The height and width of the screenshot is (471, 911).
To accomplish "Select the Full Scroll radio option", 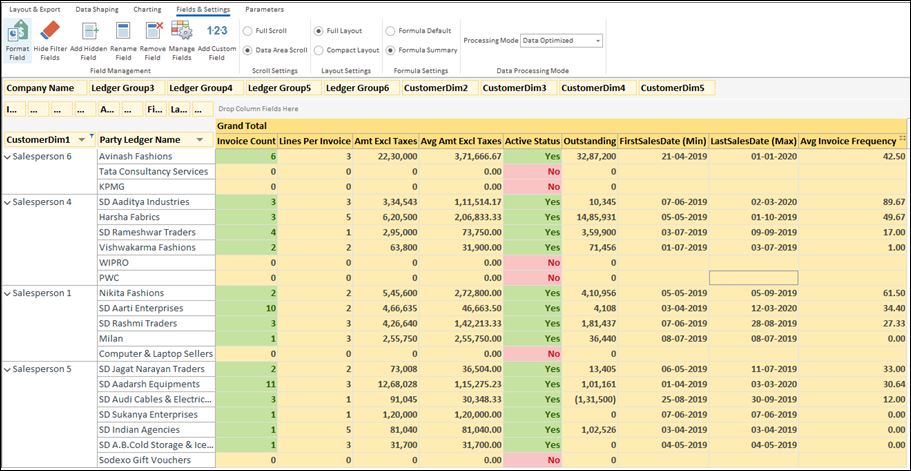I will tap(247, 31).
